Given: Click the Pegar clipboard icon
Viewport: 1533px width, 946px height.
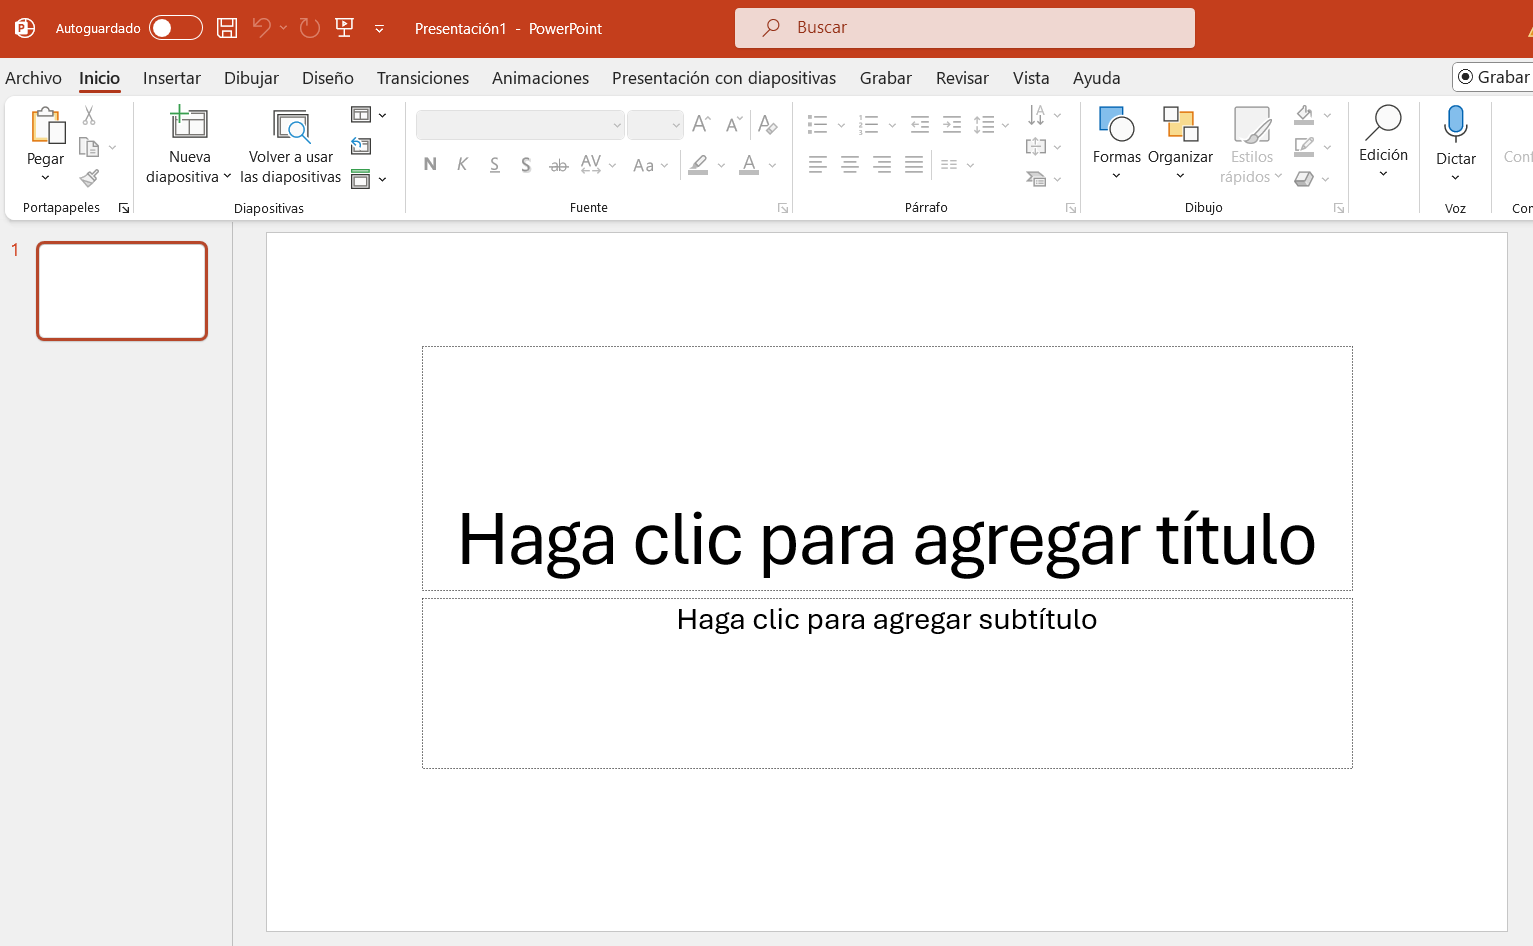Looking at the screenshot, I should click(x=46, y=126).
